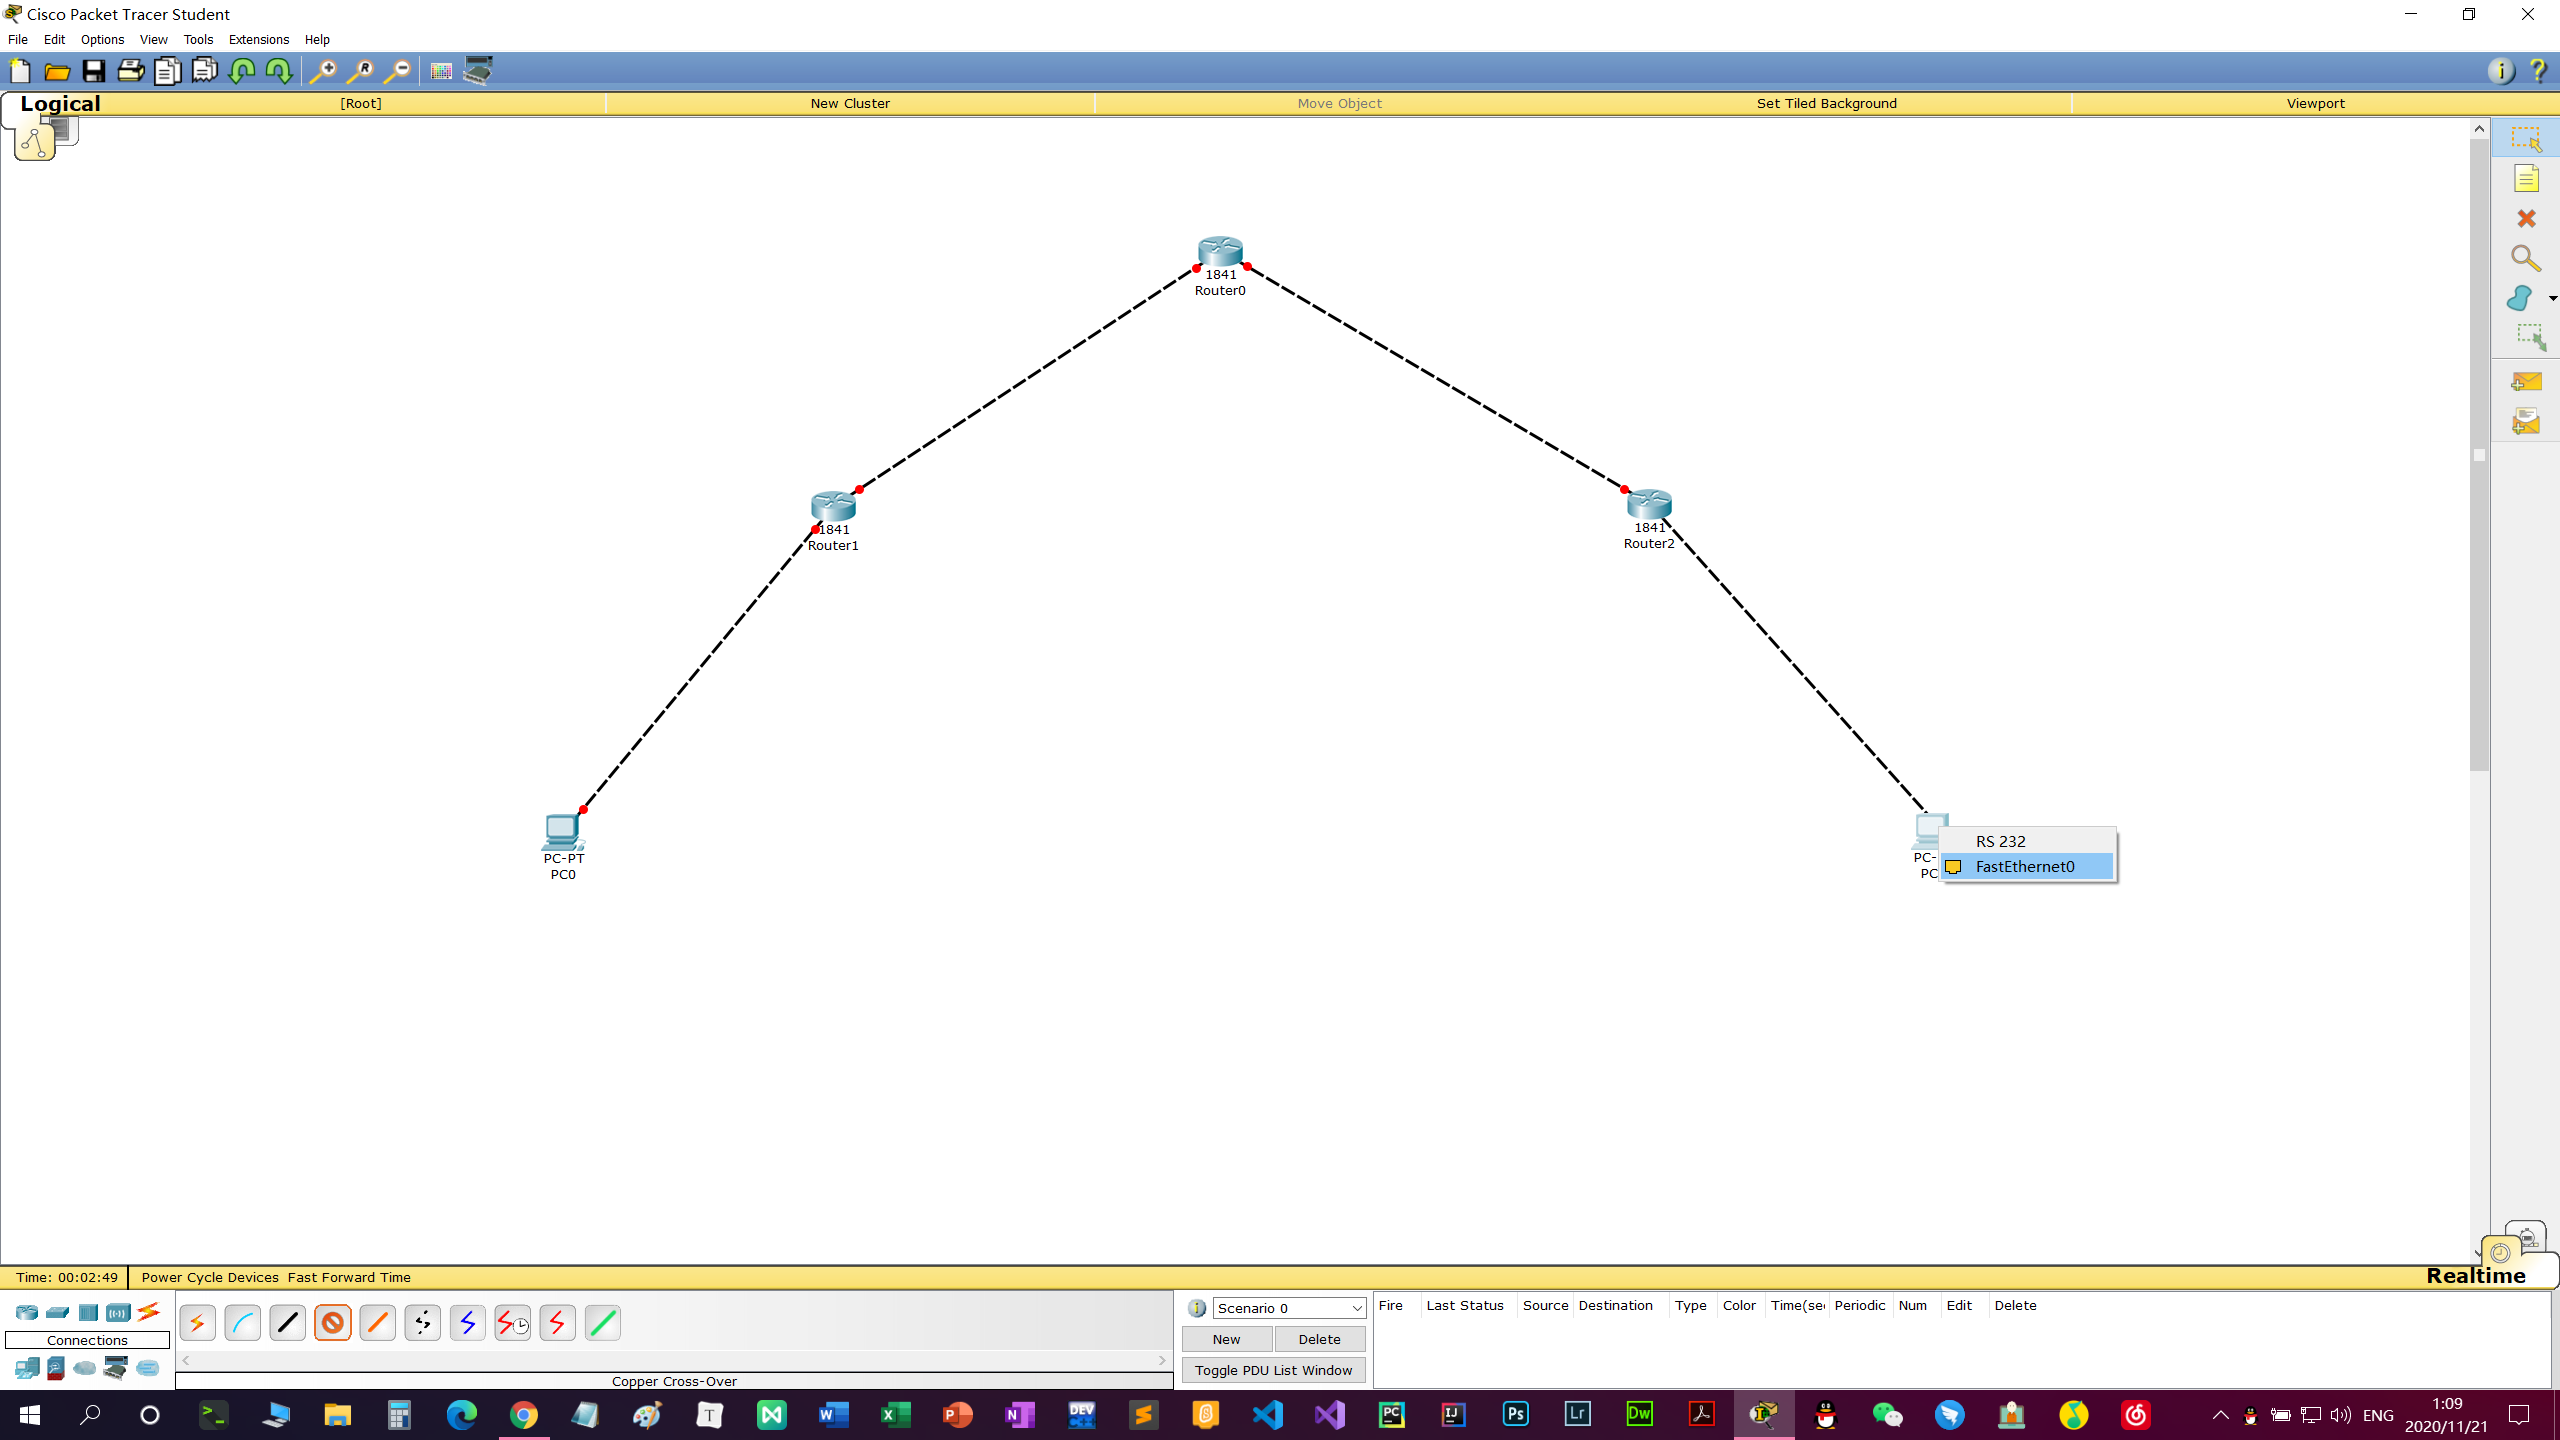
Task: Click PC0 device on canvas
Action: [x=563, y=832]
